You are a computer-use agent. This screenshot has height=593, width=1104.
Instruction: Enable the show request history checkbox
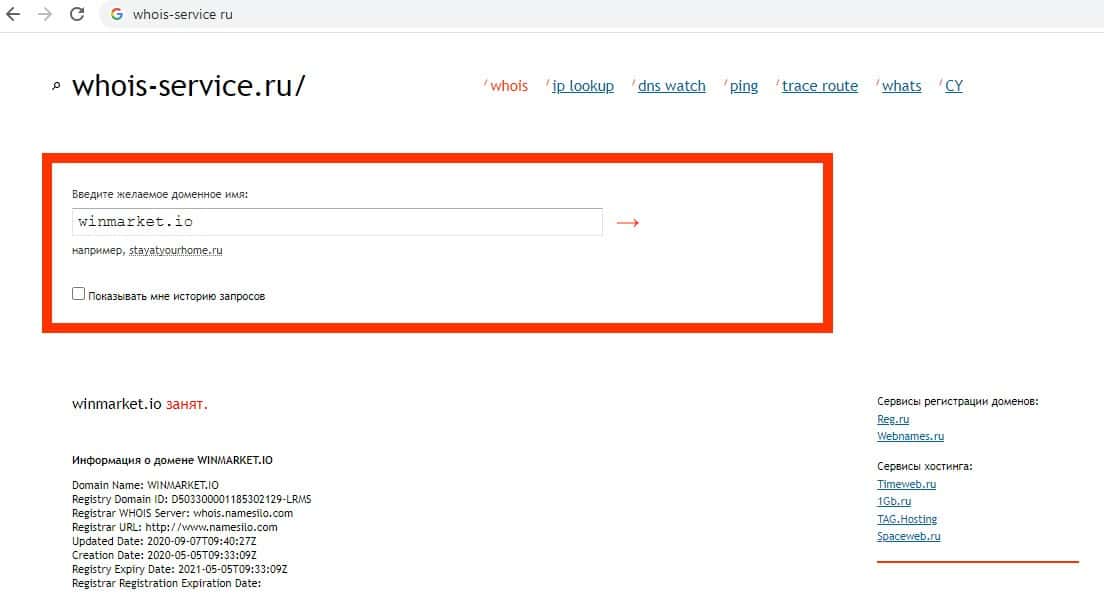click(x=78, y=294)
